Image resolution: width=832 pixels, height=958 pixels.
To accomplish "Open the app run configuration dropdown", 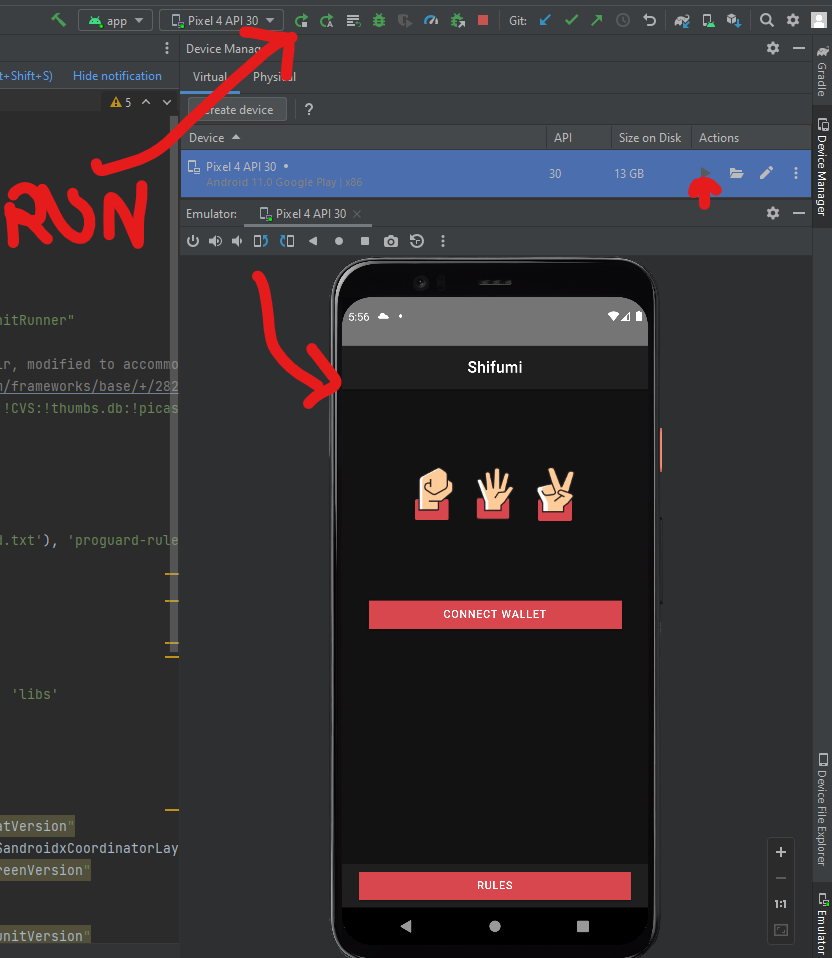I will (x=115, y=20).
